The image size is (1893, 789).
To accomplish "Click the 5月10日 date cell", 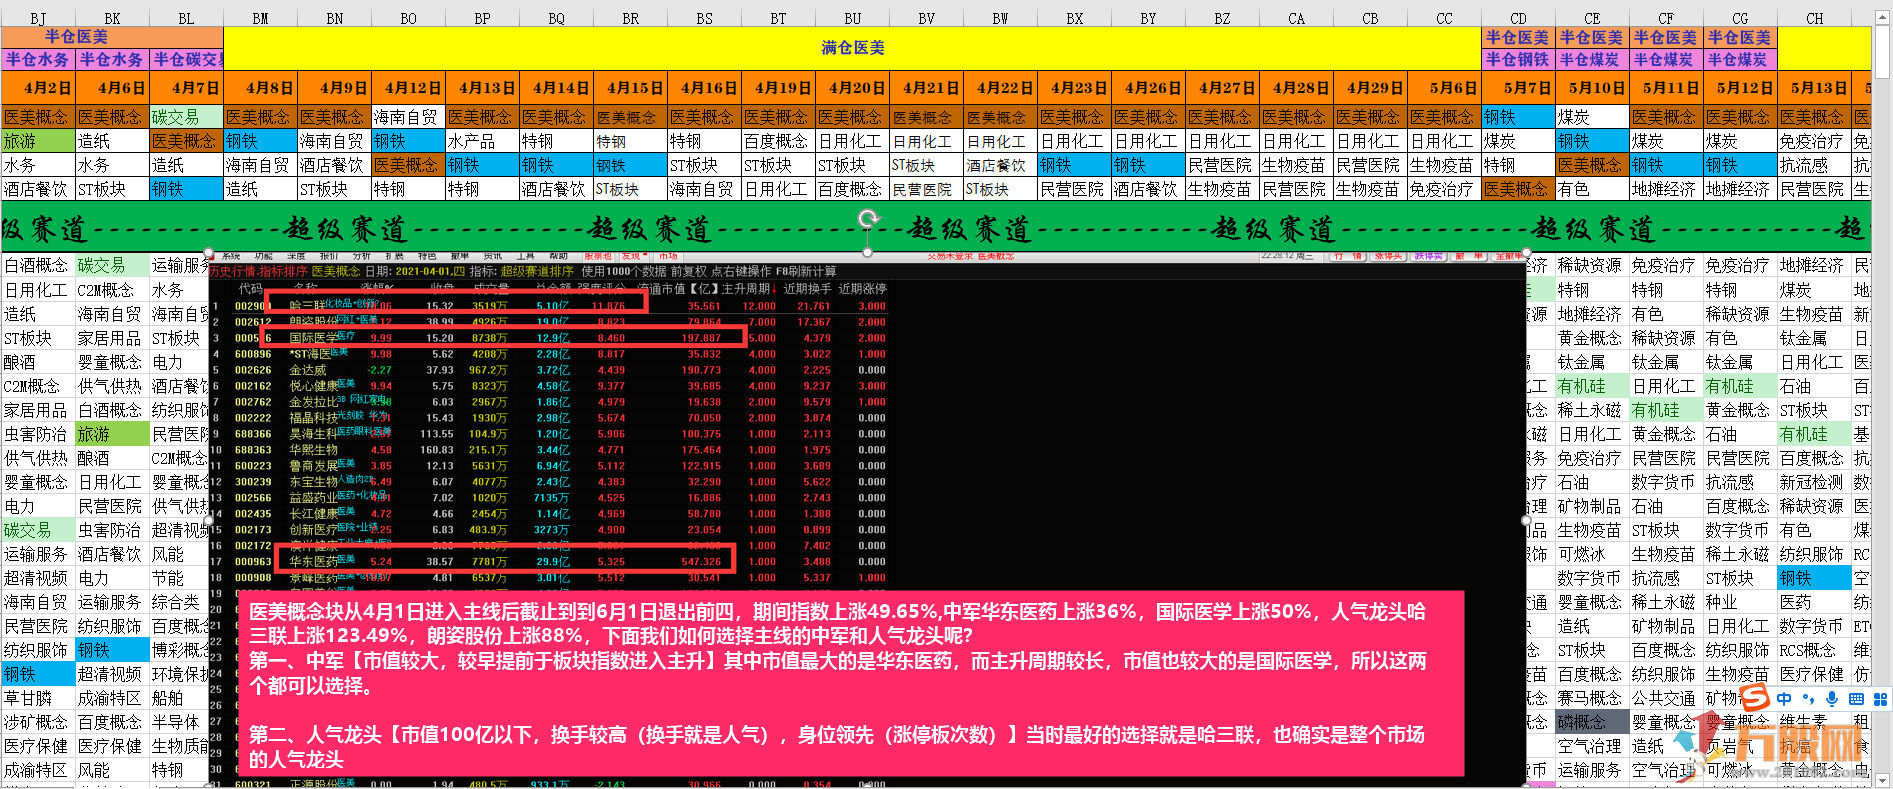I will (1592, 87).
